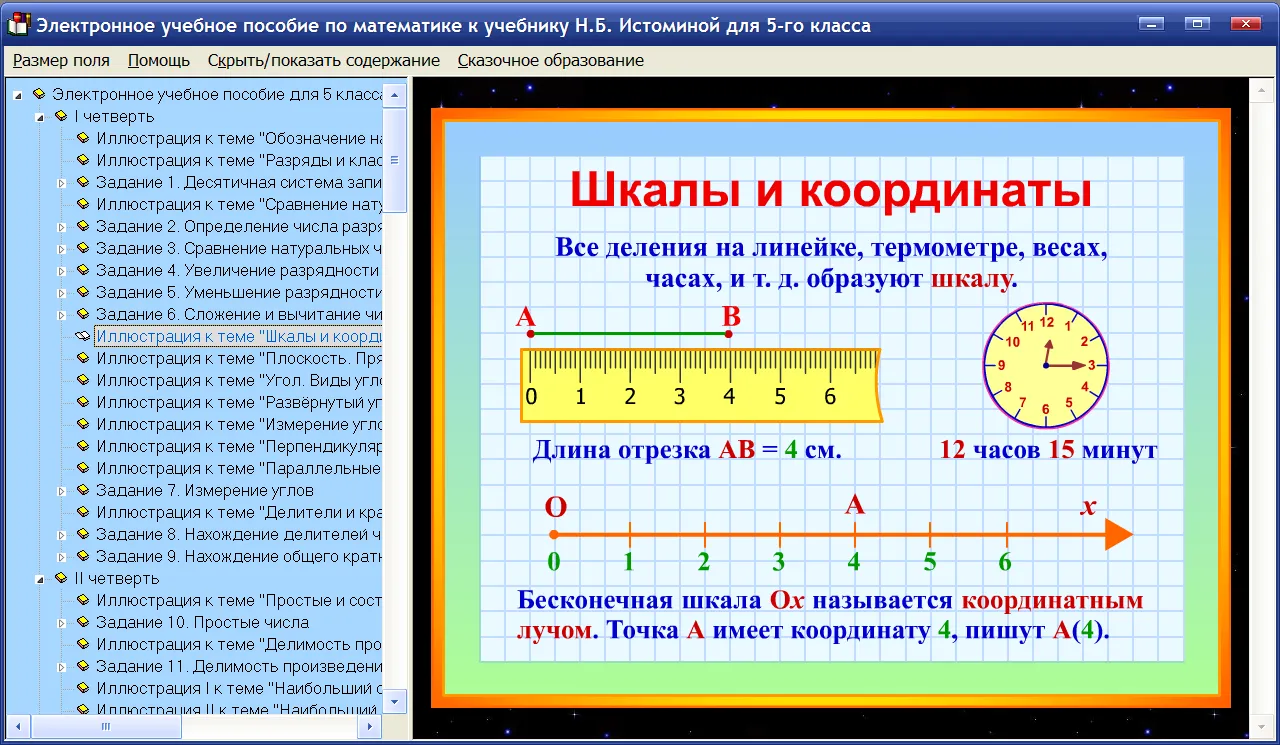Screen dimensions: 1280x745
Task: Click book icon of 'Угол. Виды угло' row
Action: pyautogui.click(x=83, y=380)
